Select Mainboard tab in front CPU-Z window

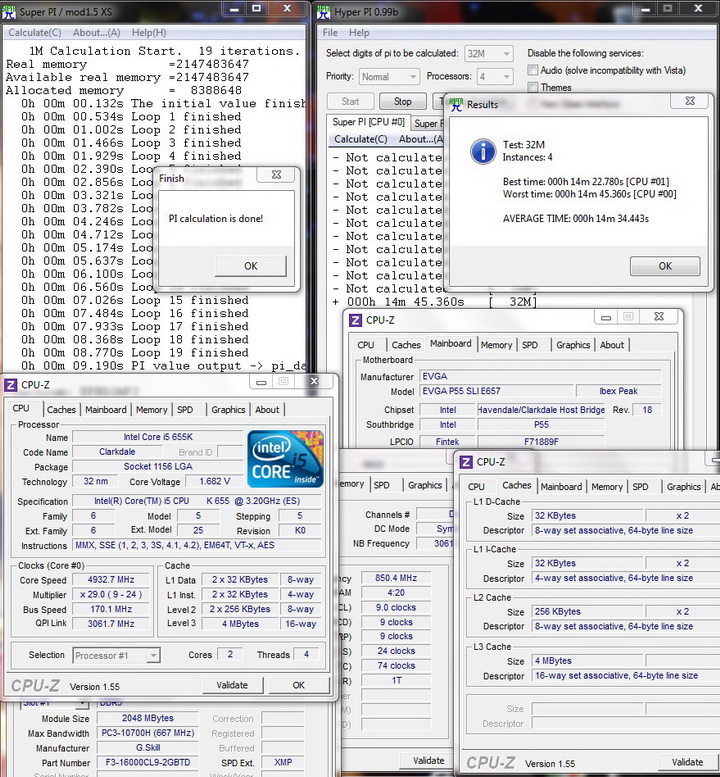point(106,410)
